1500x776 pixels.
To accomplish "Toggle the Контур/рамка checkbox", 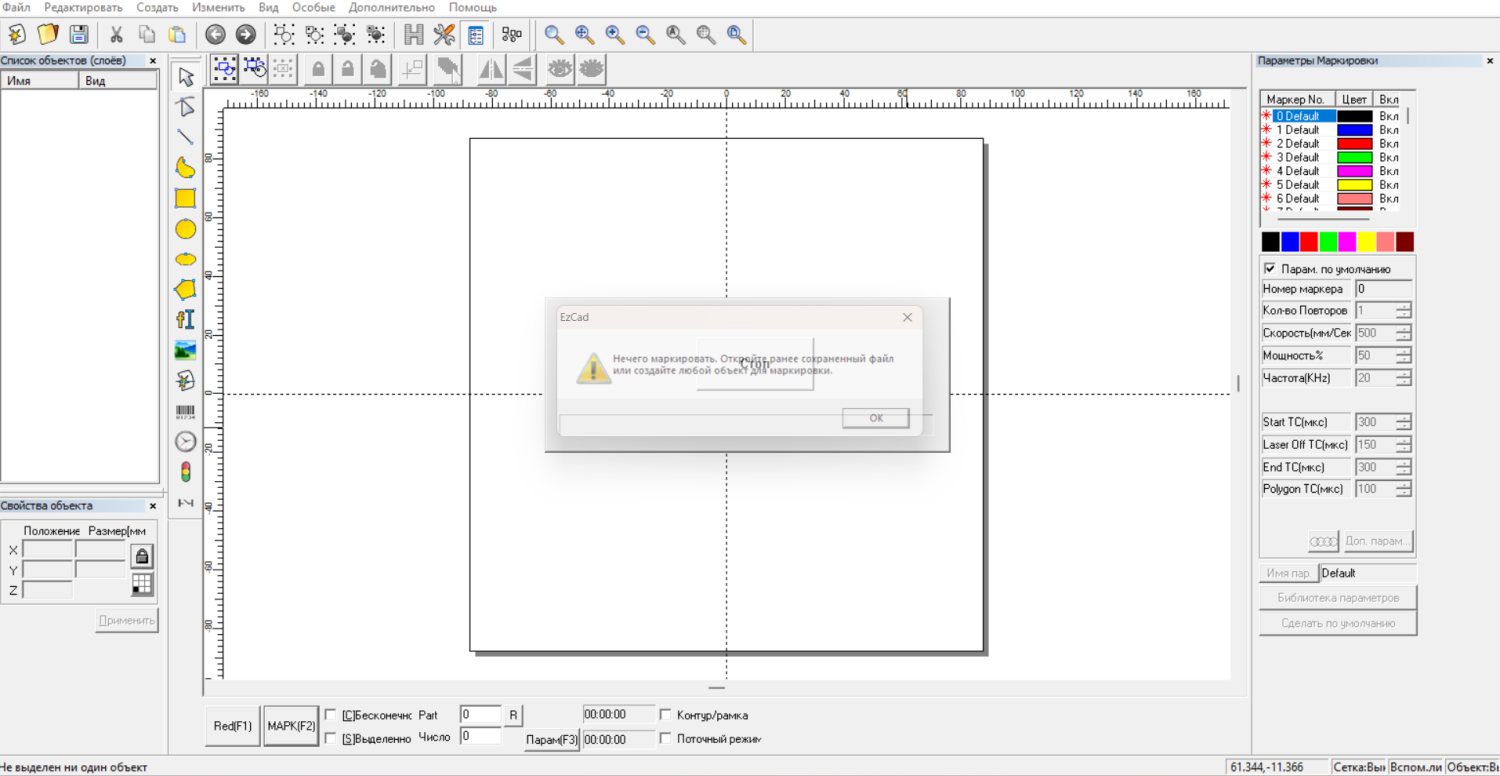I will click(x=666, y=715).
